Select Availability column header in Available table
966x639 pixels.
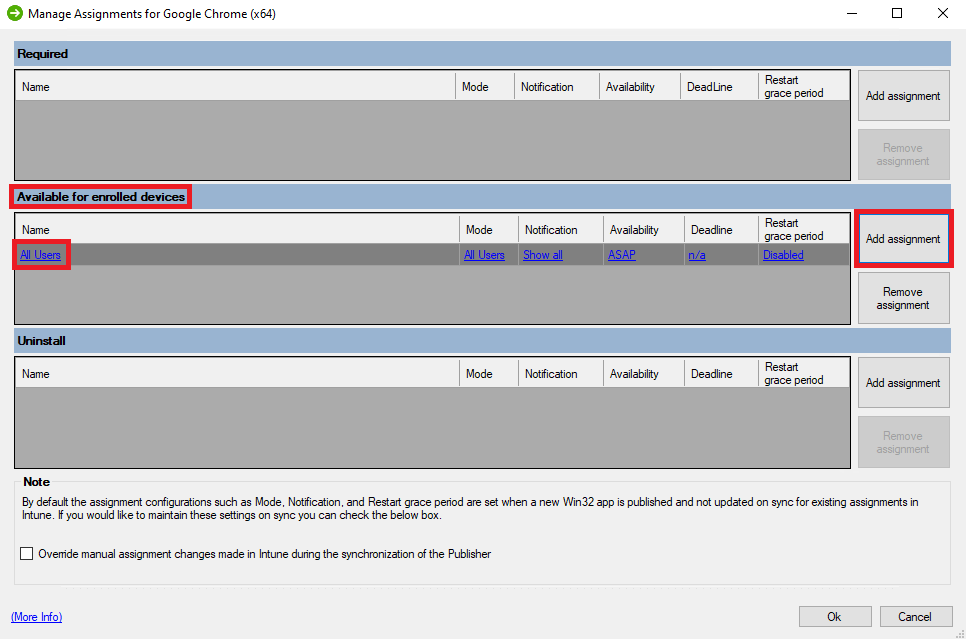tap(644, 229)
